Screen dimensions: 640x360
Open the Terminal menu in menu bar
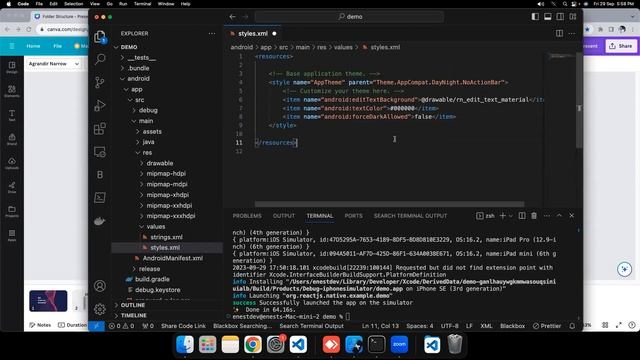[142, 4]
